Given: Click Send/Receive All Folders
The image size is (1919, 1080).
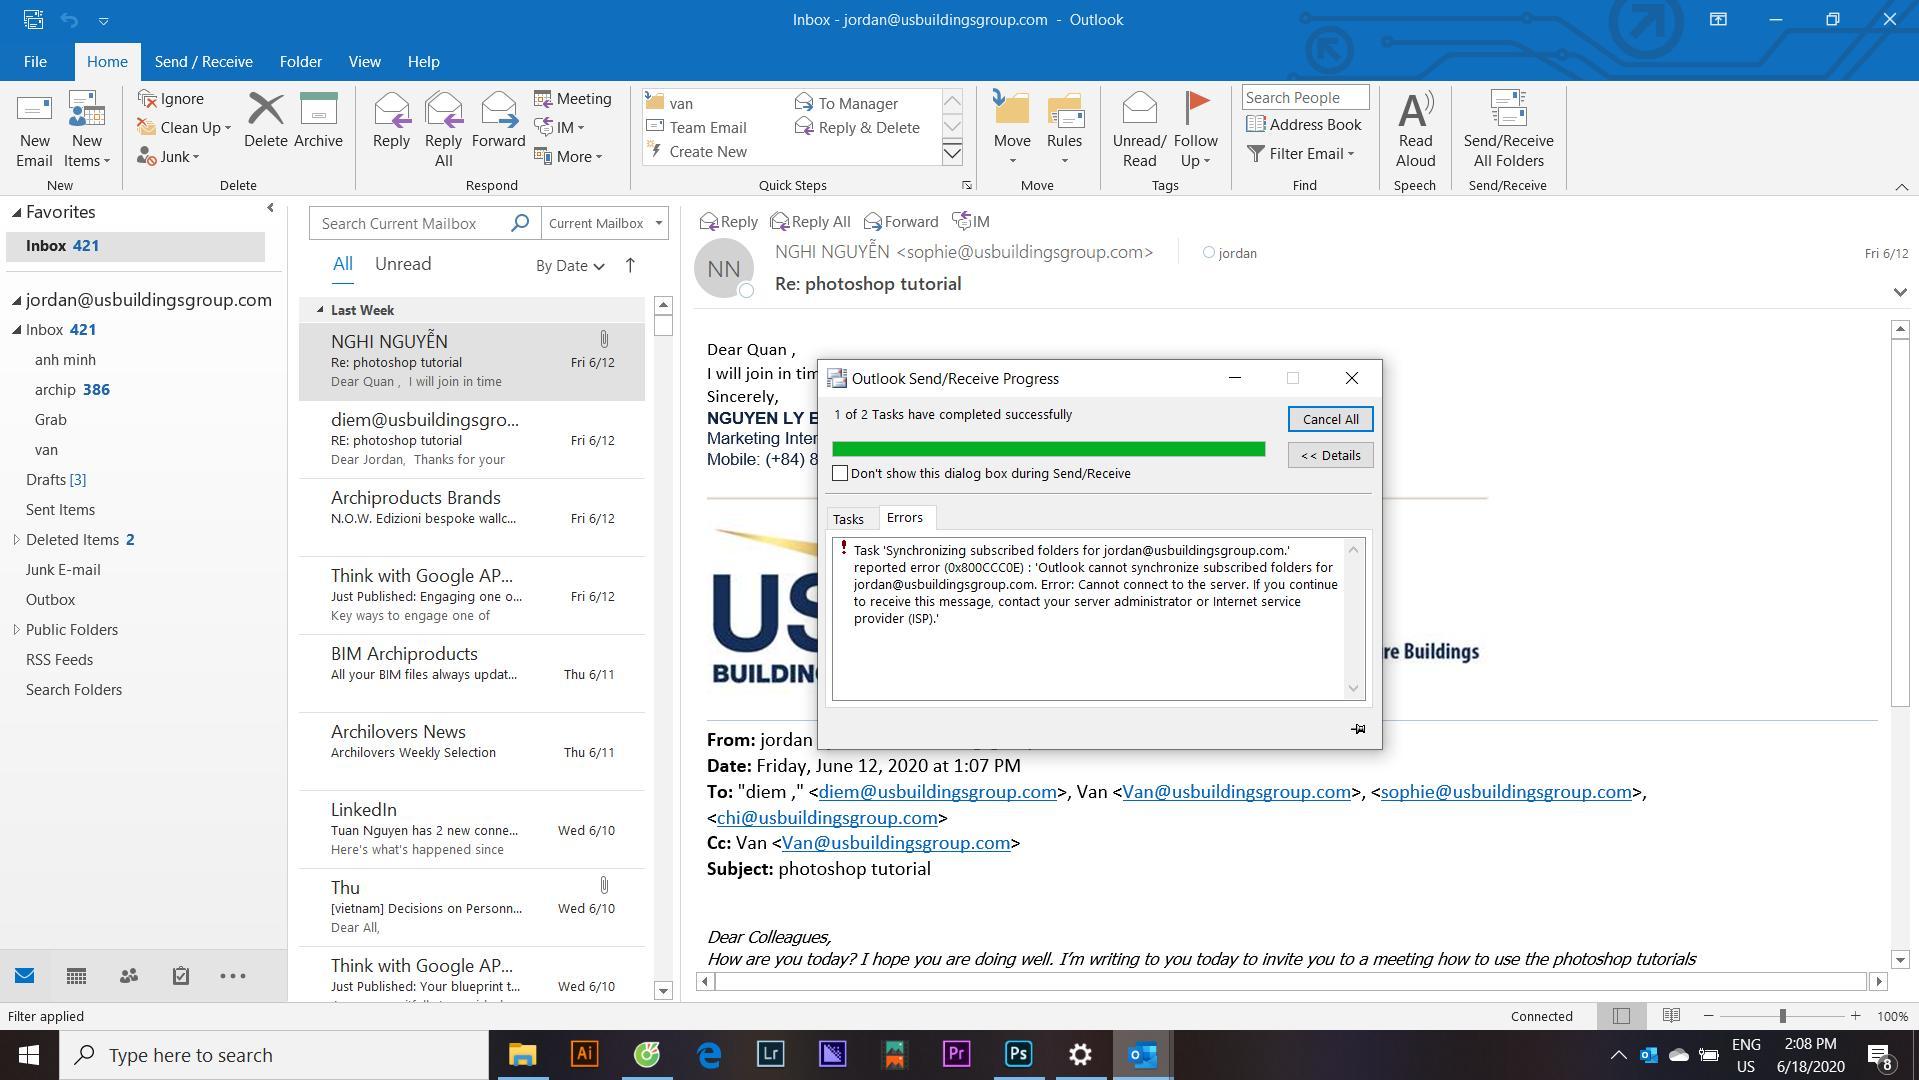Looking at the screenshot, I should 1507,130.
